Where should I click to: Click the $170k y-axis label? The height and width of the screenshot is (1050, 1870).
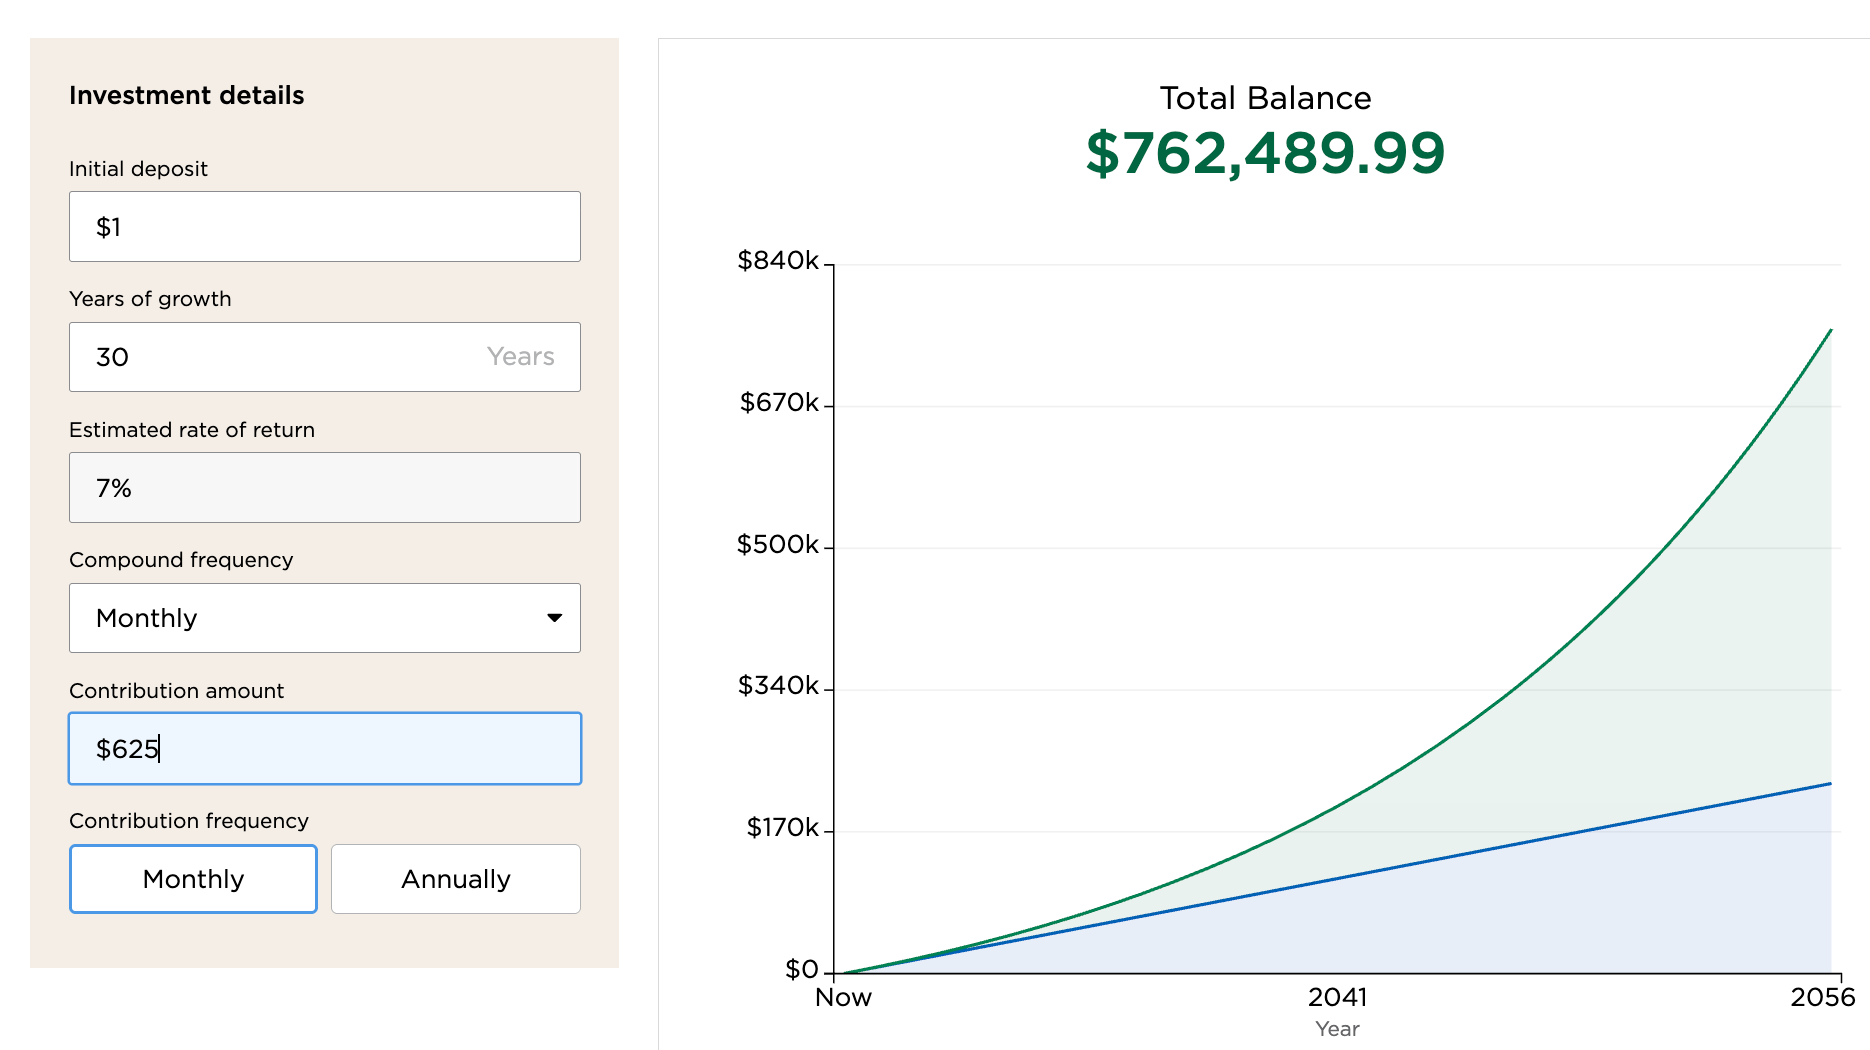pos(782,828)
